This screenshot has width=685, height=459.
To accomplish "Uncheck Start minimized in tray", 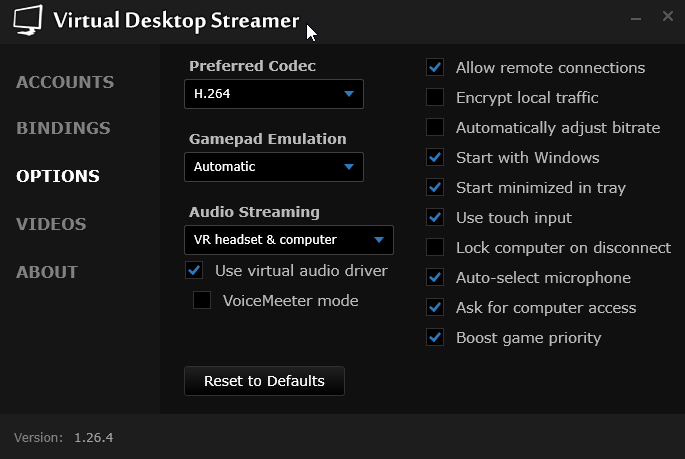I will coord(435,187).
